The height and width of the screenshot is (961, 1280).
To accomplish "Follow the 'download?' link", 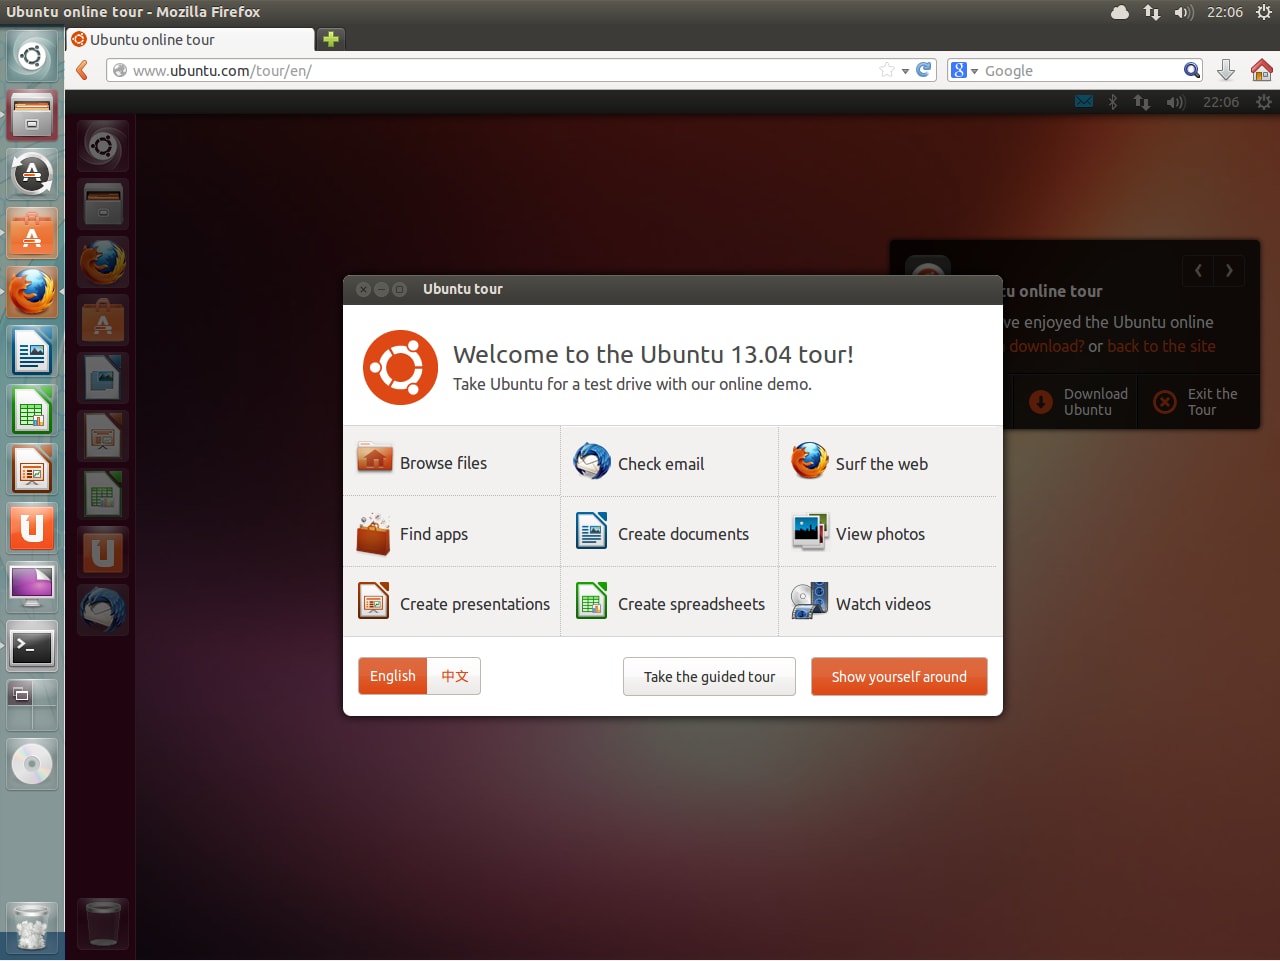I will point(1046,346).
